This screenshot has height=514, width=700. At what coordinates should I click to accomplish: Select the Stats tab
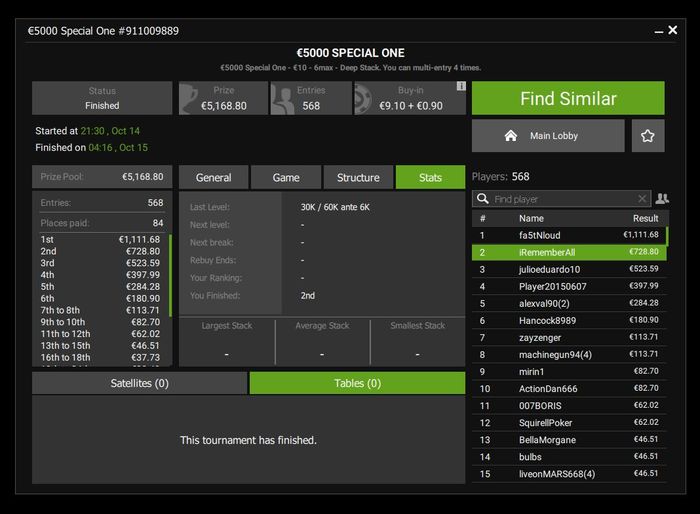click(x=430, y=177)
